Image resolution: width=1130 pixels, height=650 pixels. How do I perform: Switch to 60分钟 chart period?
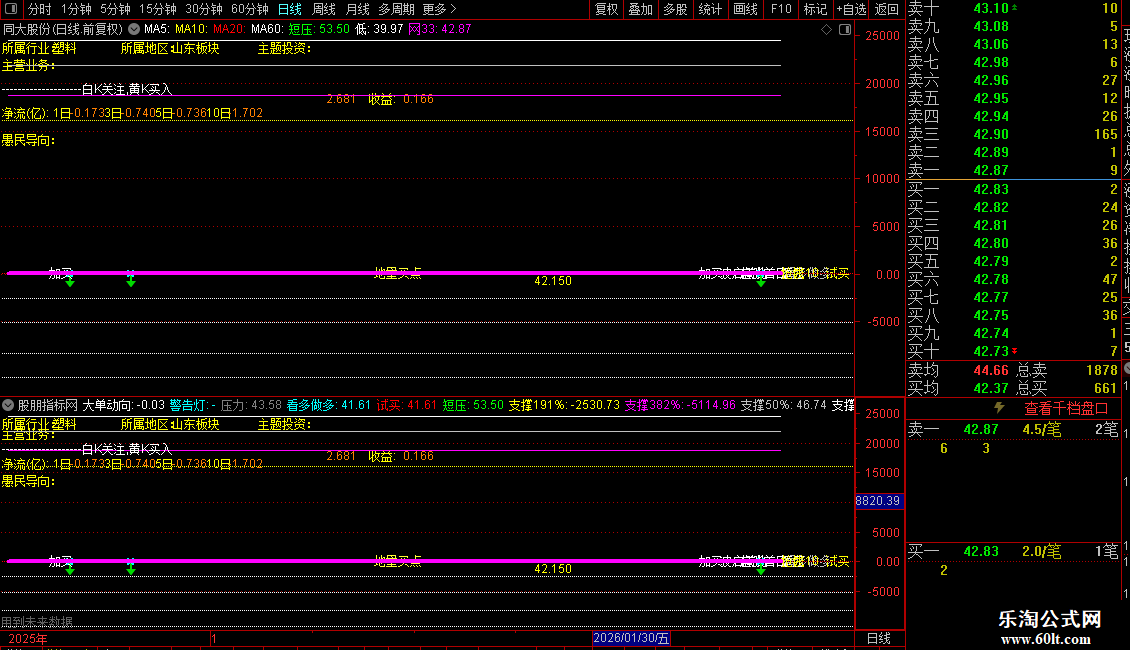point(250,9)
